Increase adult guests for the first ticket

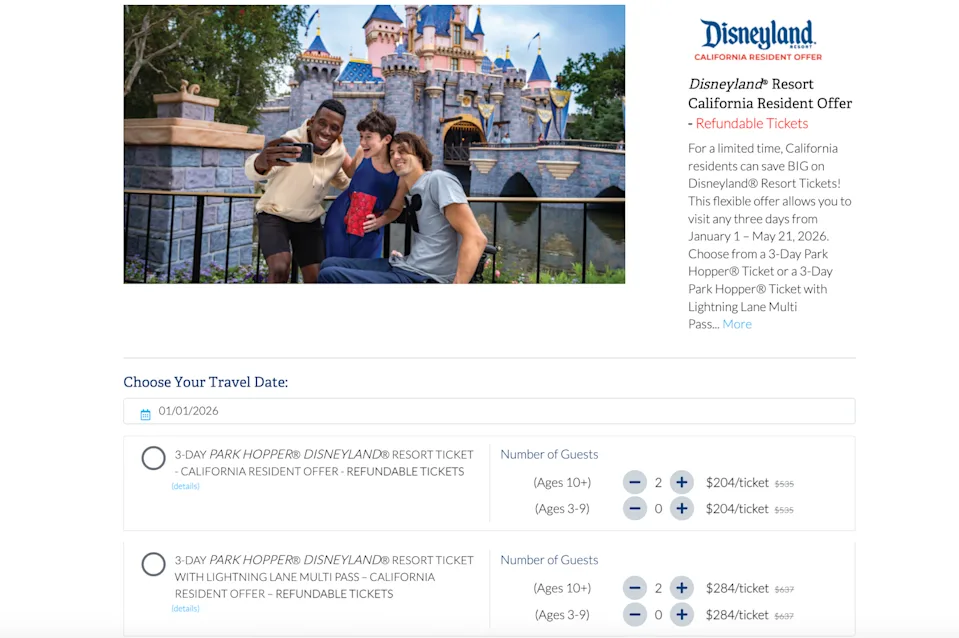coord(681,482)
